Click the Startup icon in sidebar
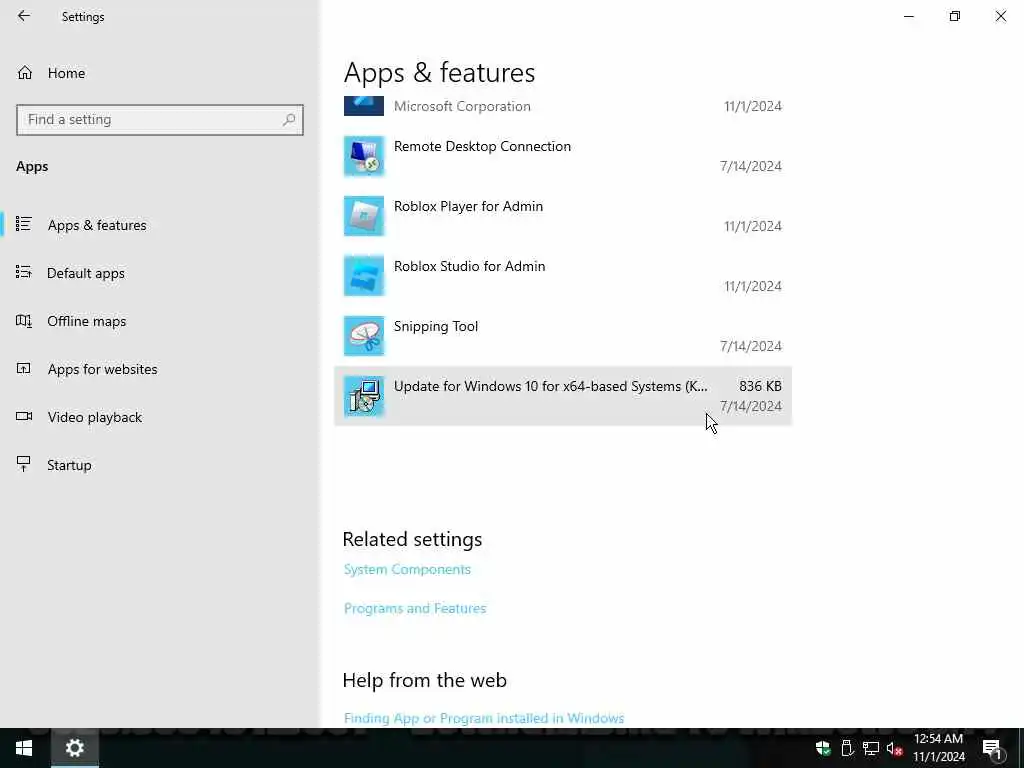The image size is (1024, 768). 24,464
